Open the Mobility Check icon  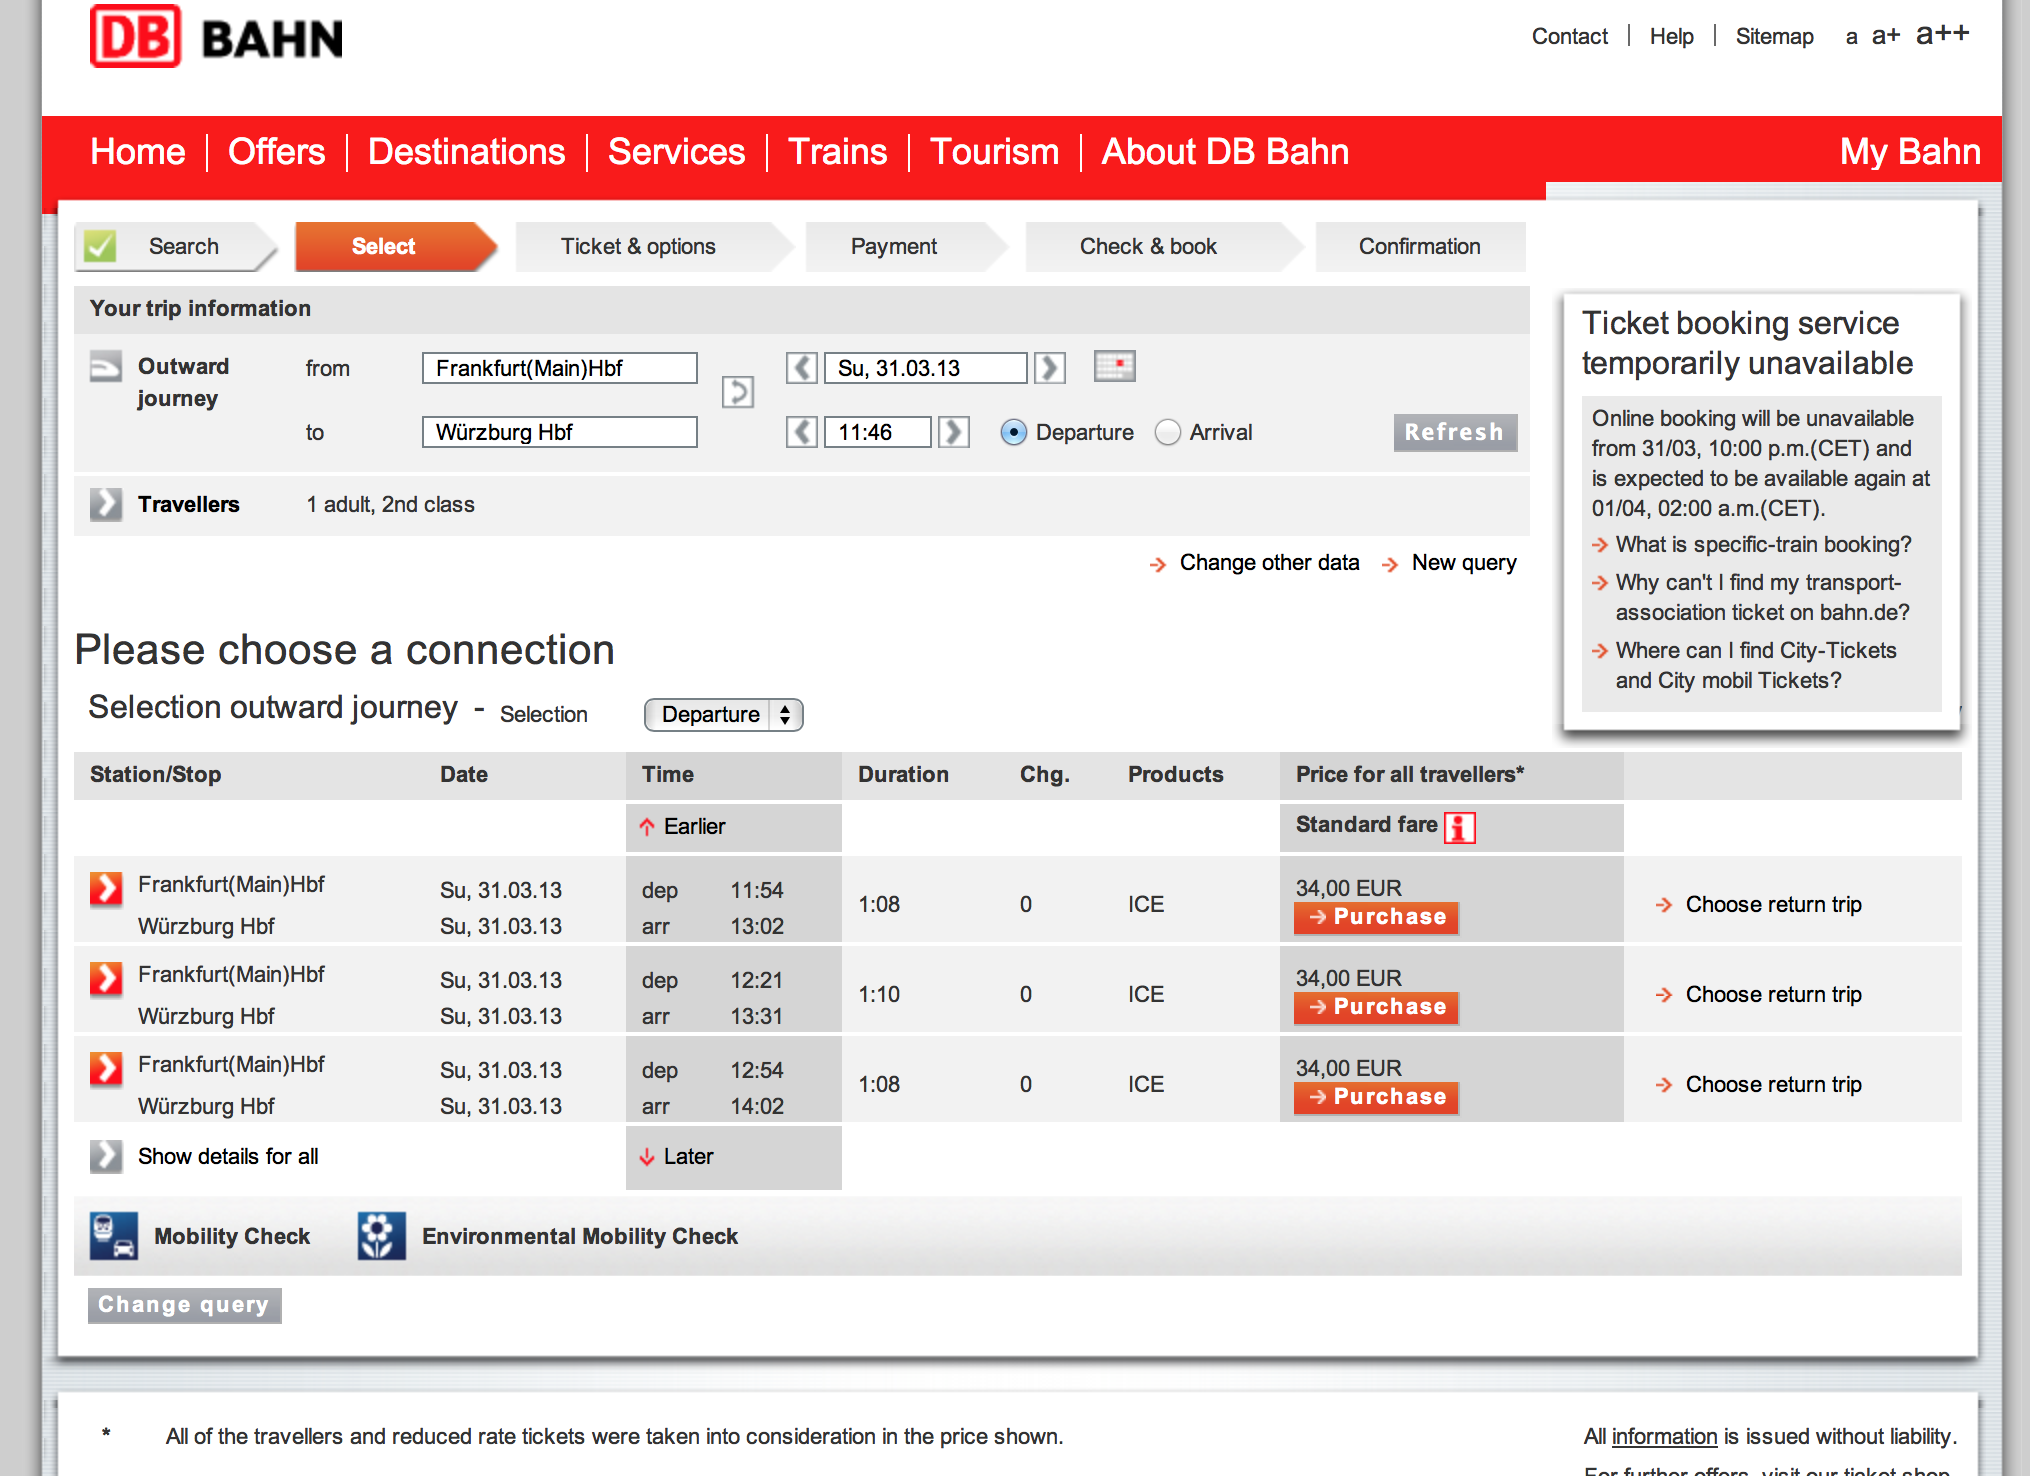pos(114,1236)
